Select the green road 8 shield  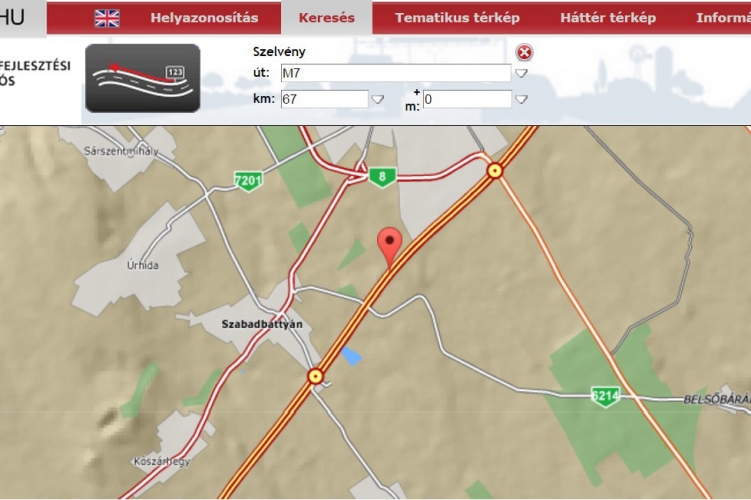coord(382,177)
